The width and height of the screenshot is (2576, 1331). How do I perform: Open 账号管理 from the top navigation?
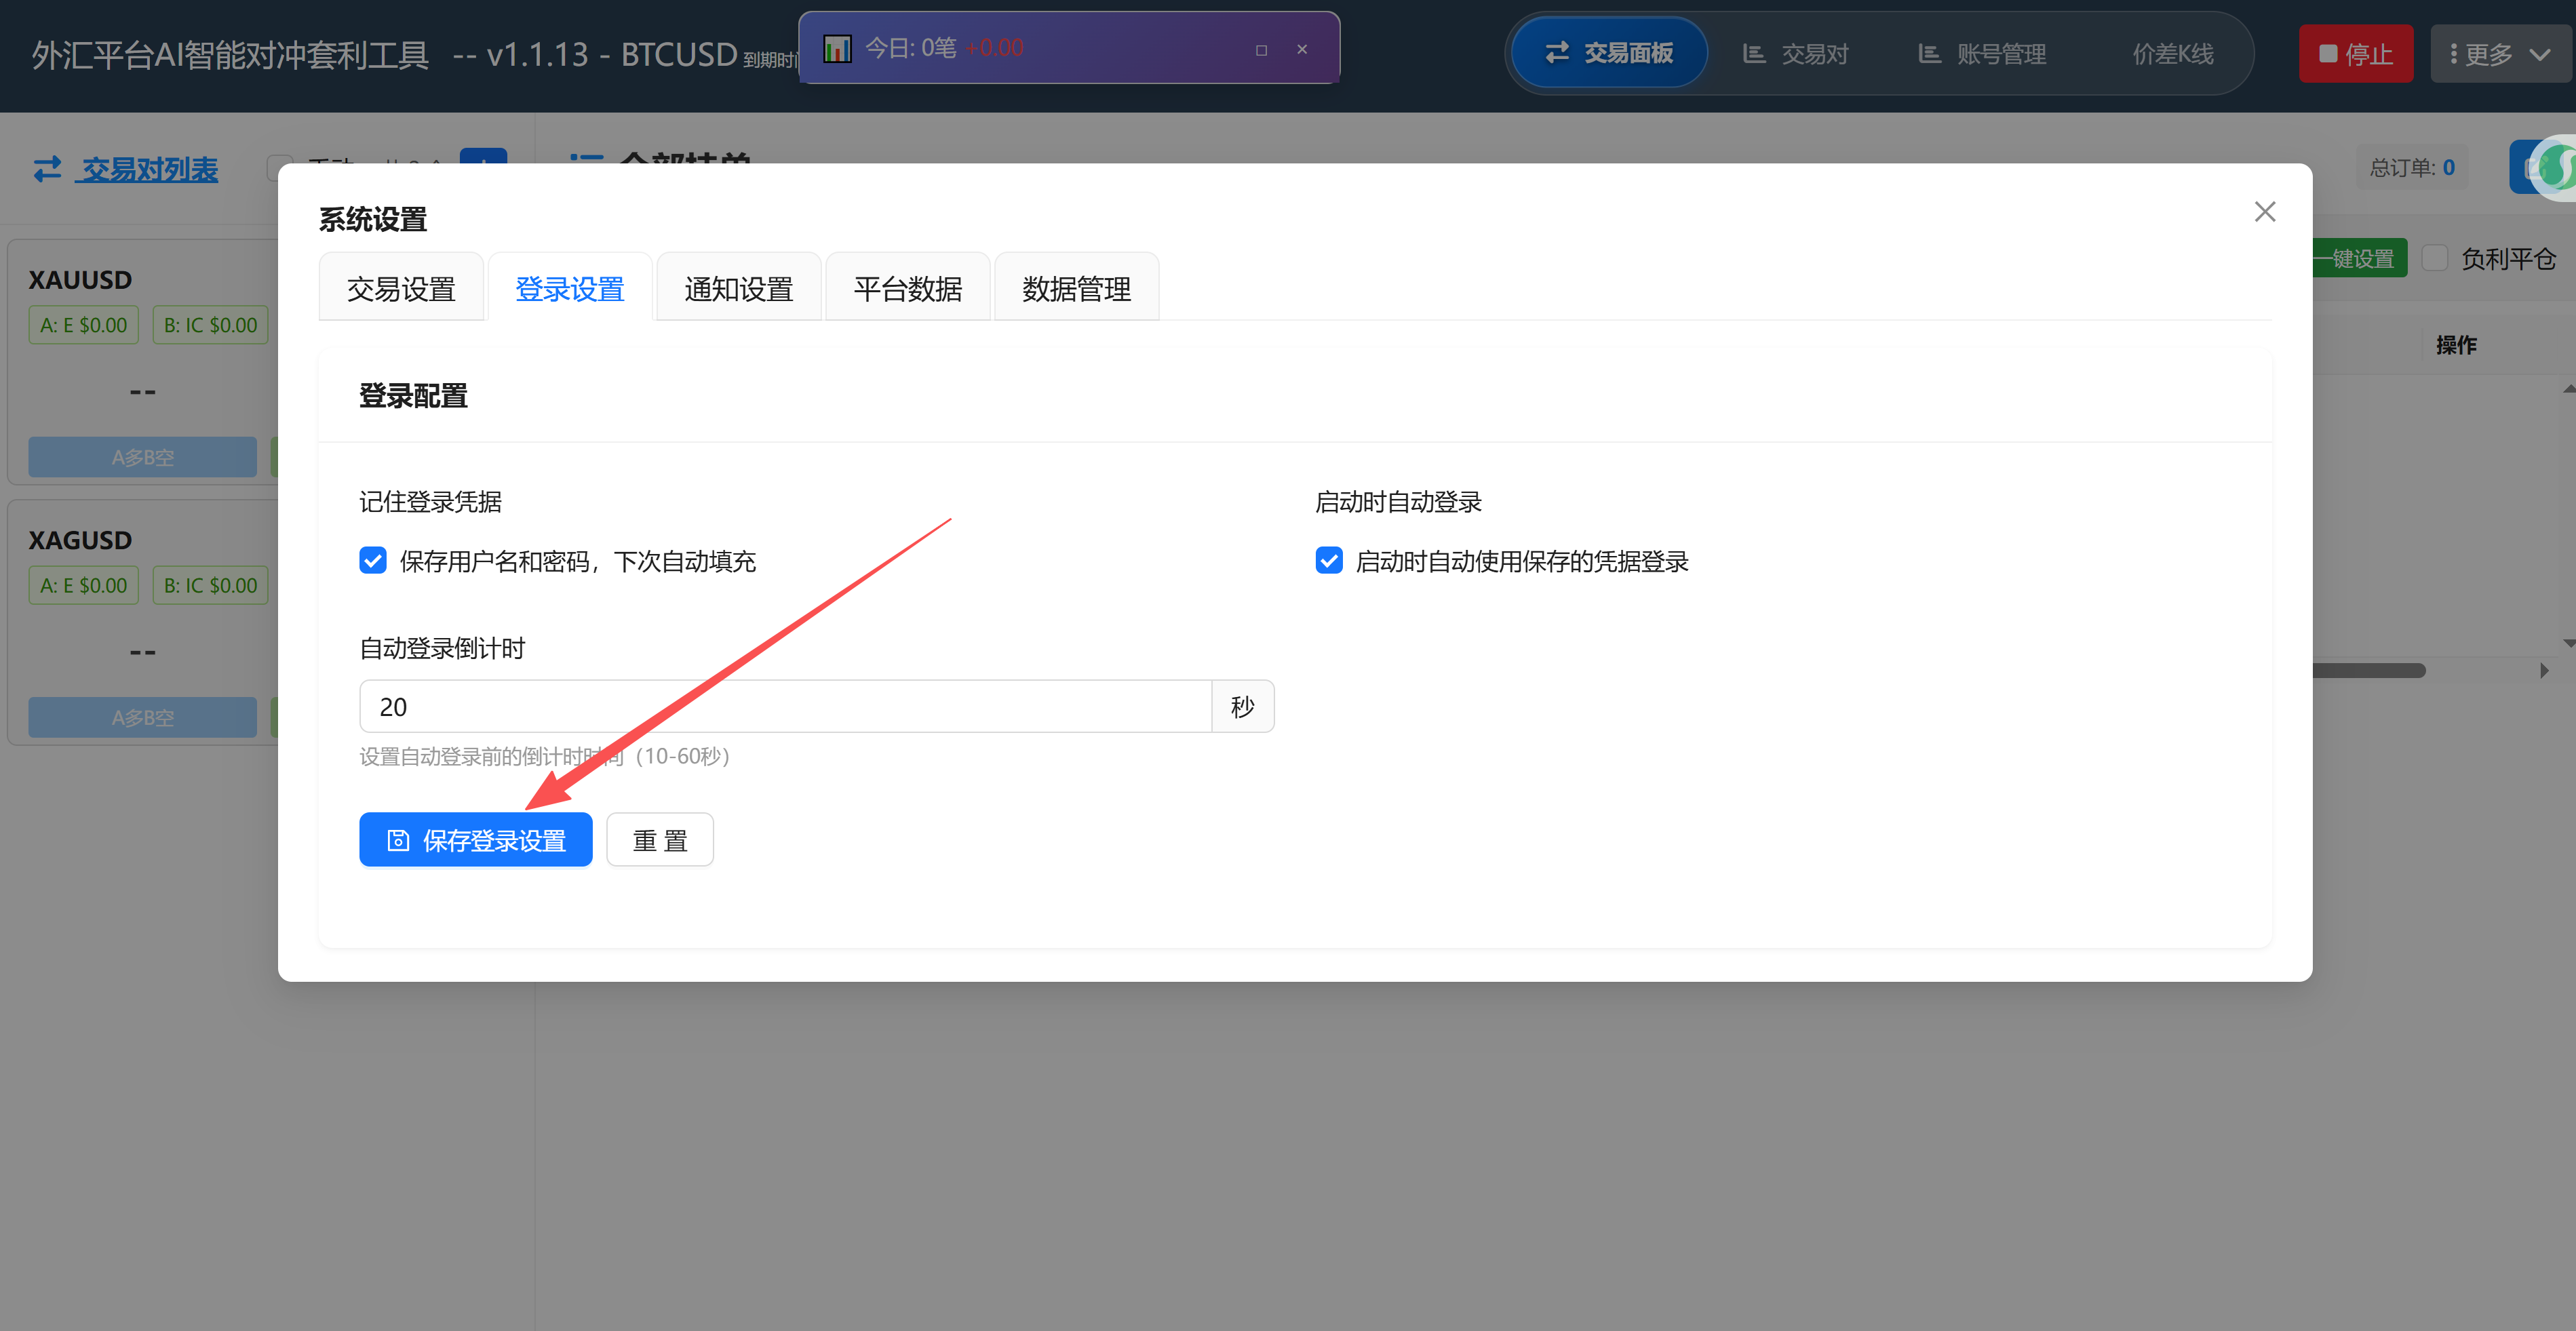(1982, 54)
